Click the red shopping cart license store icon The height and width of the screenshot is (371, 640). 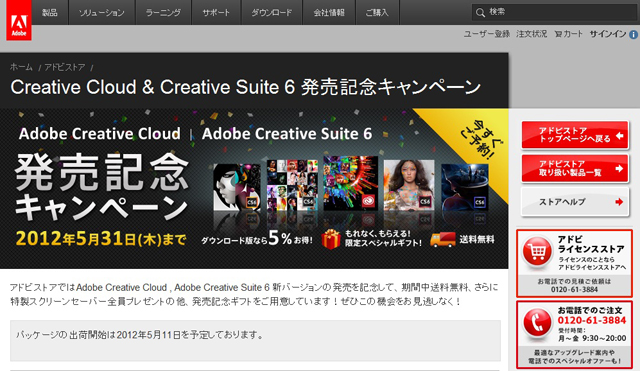[x=537, y=252]
